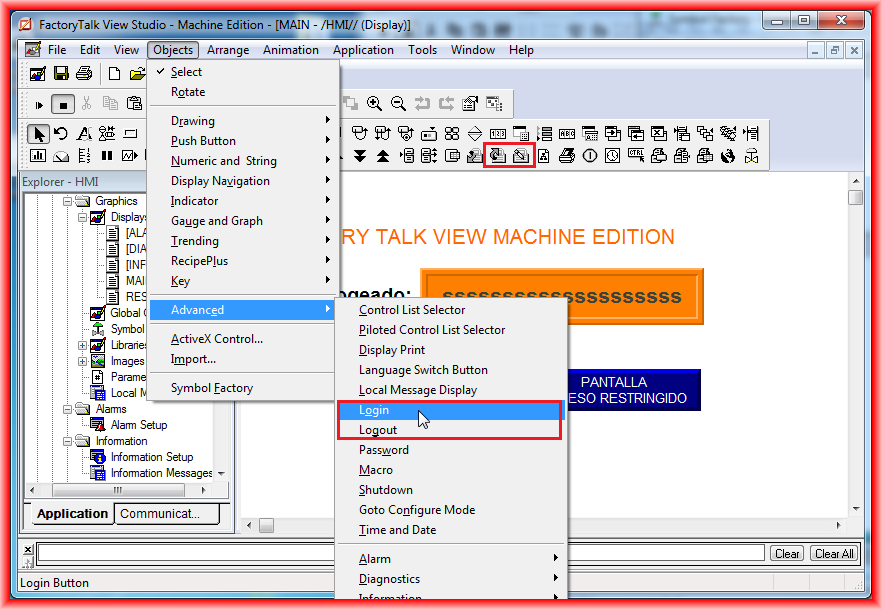The width and height of the screenshot is (882, 609).
Task: Click the Save icon in the toolbar
Action: pyautogui.click(x=61, y=74)
